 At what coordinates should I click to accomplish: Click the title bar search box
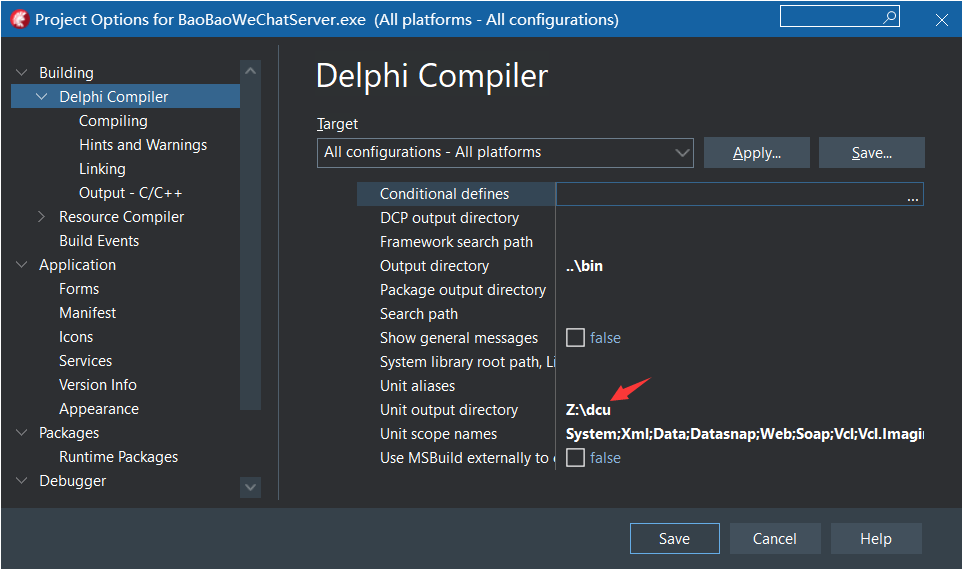(830, 17)
